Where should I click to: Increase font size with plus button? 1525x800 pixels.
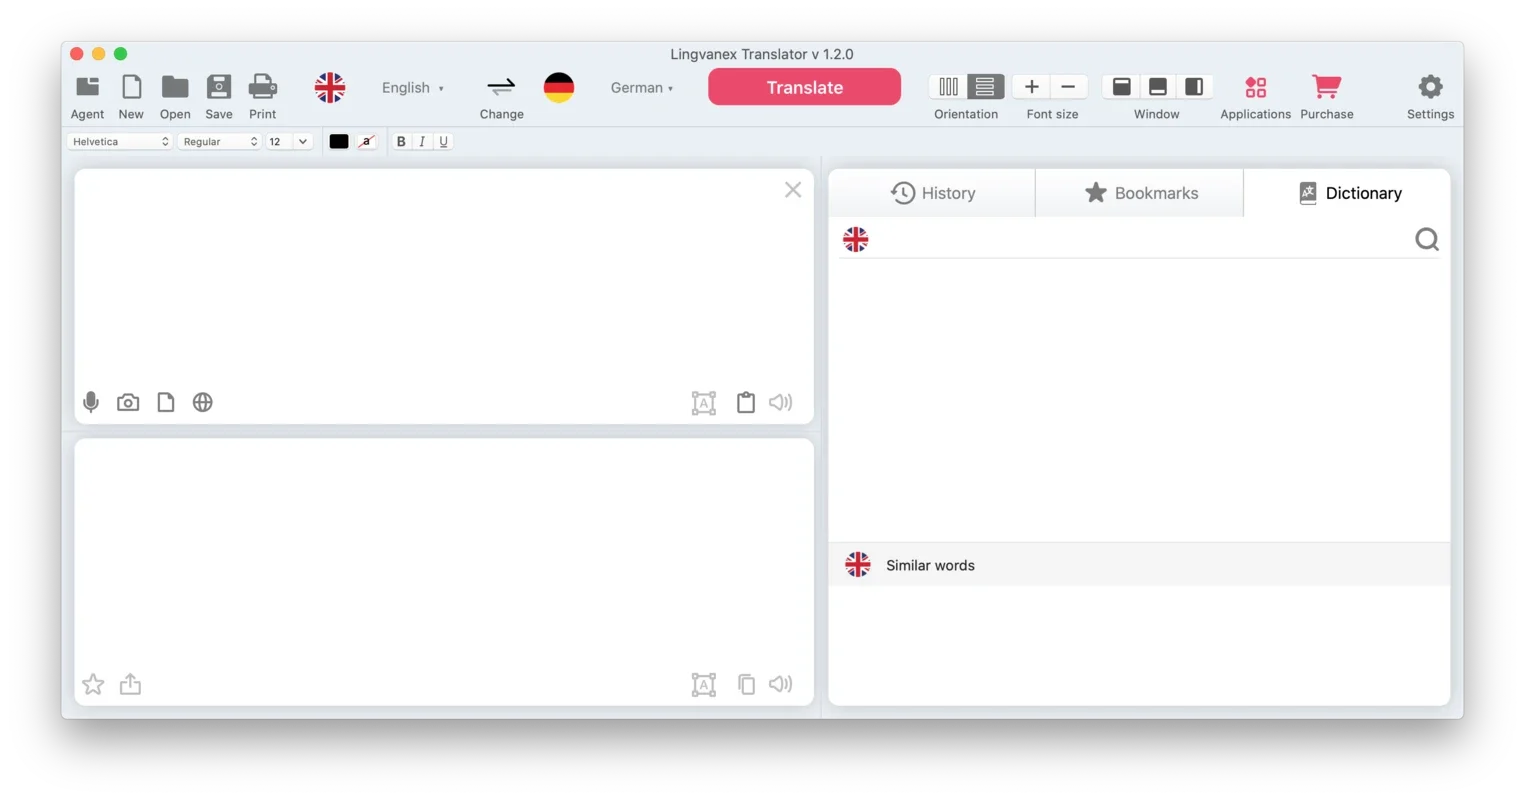(1032, 87)
